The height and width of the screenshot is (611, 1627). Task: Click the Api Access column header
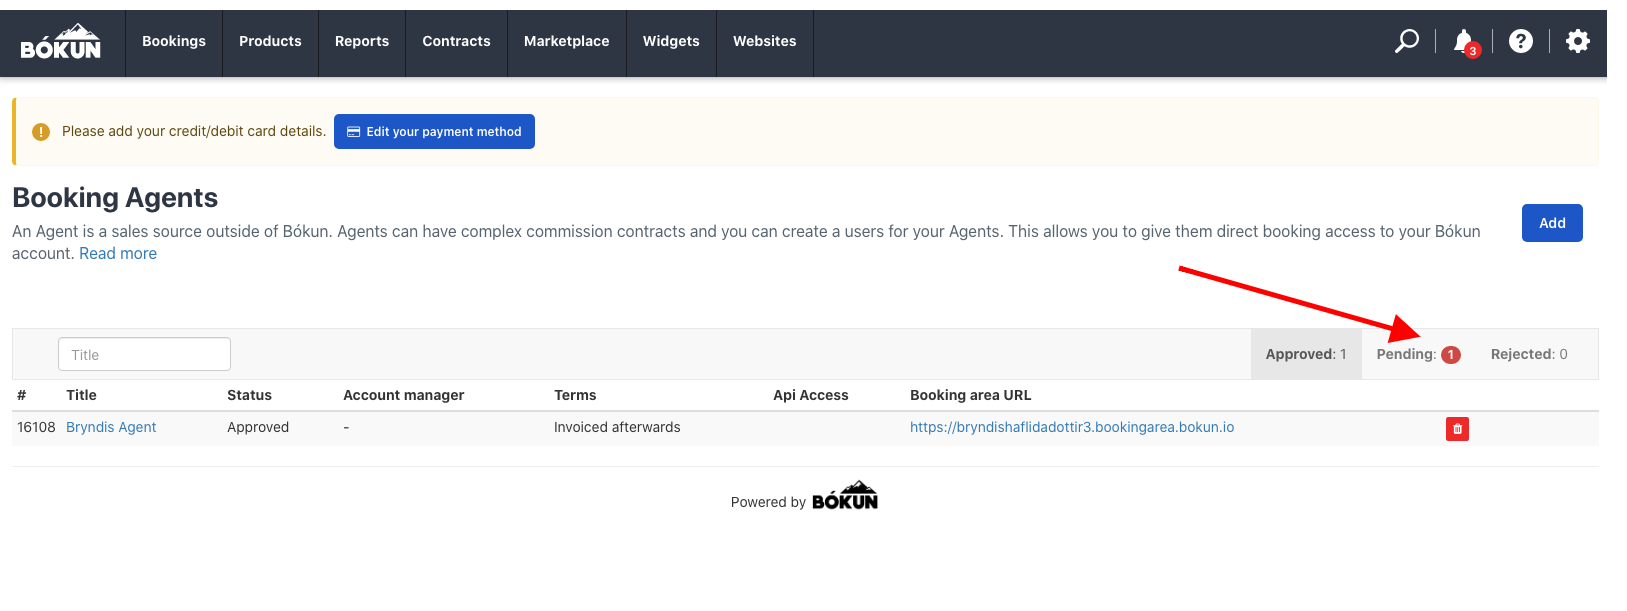click(x=811, y=395)
